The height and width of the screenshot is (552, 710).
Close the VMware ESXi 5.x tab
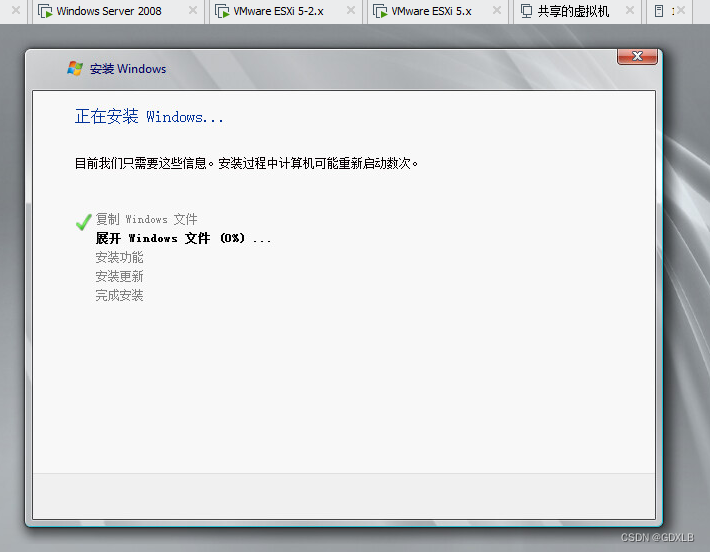[x=497, y=10]
